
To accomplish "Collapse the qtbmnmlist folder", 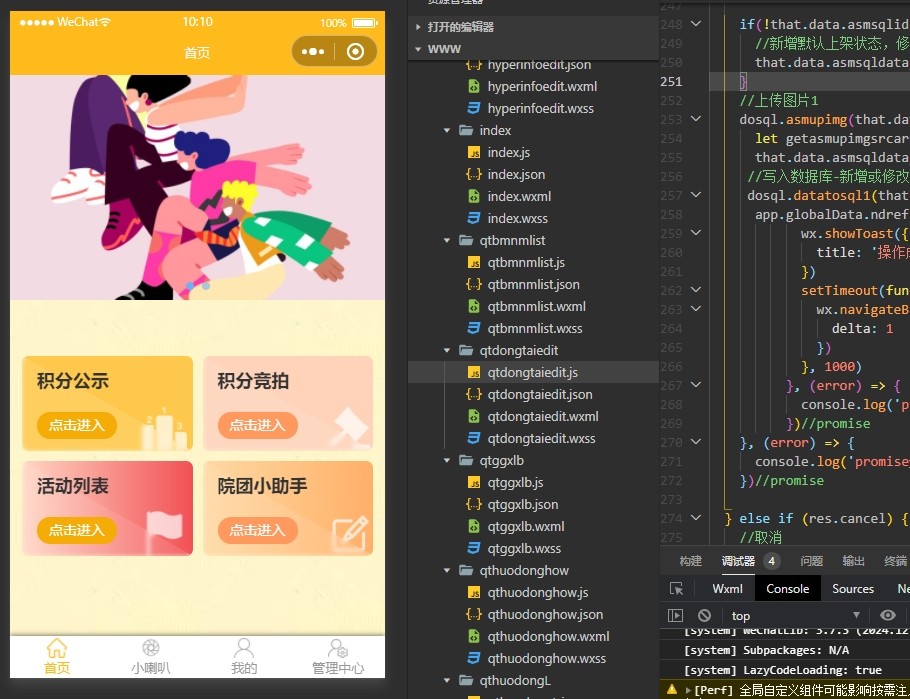I will [x=447, y=240].
